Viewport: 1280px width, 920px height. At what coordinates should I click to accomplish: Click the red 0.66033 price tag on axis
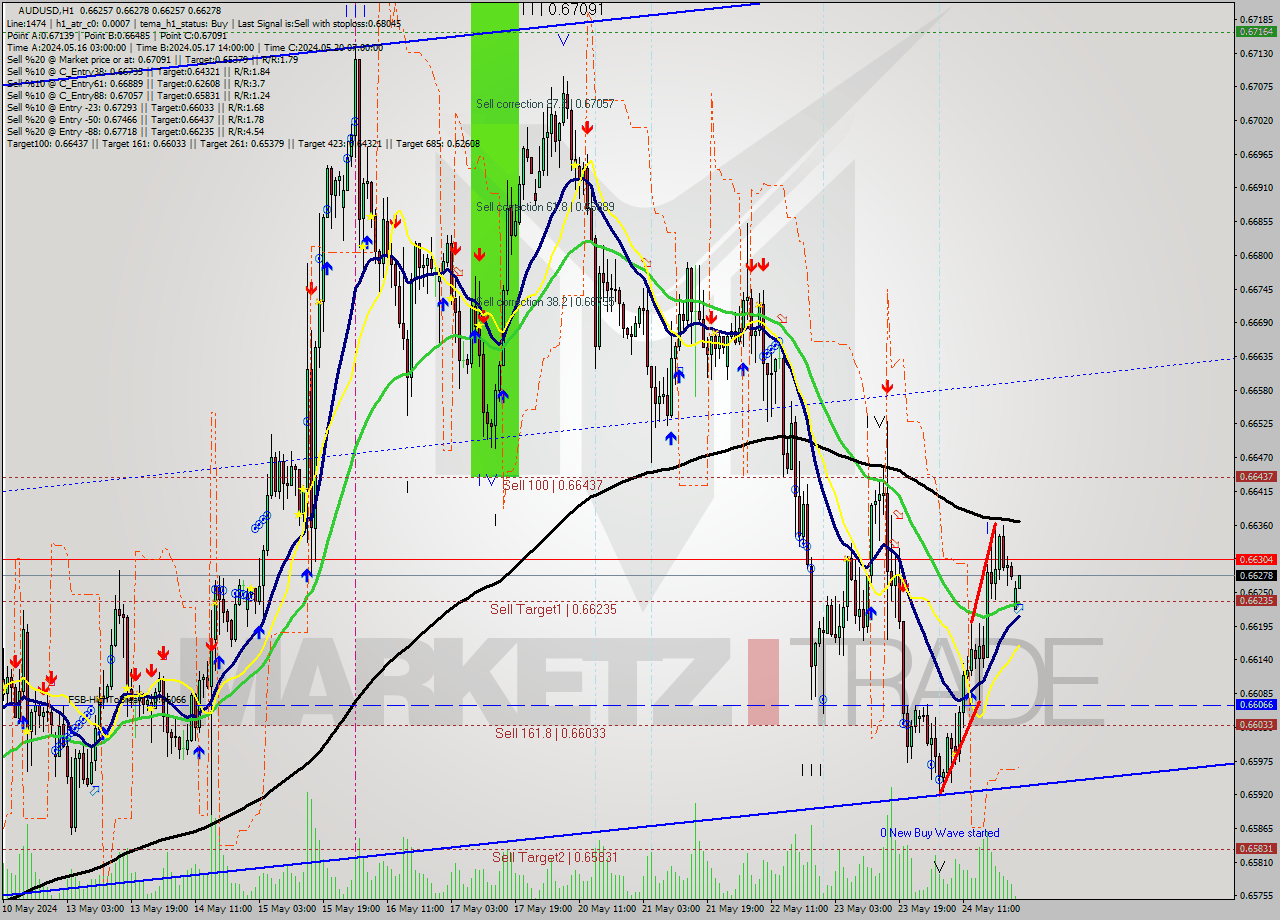click(x=1256, y=725)
